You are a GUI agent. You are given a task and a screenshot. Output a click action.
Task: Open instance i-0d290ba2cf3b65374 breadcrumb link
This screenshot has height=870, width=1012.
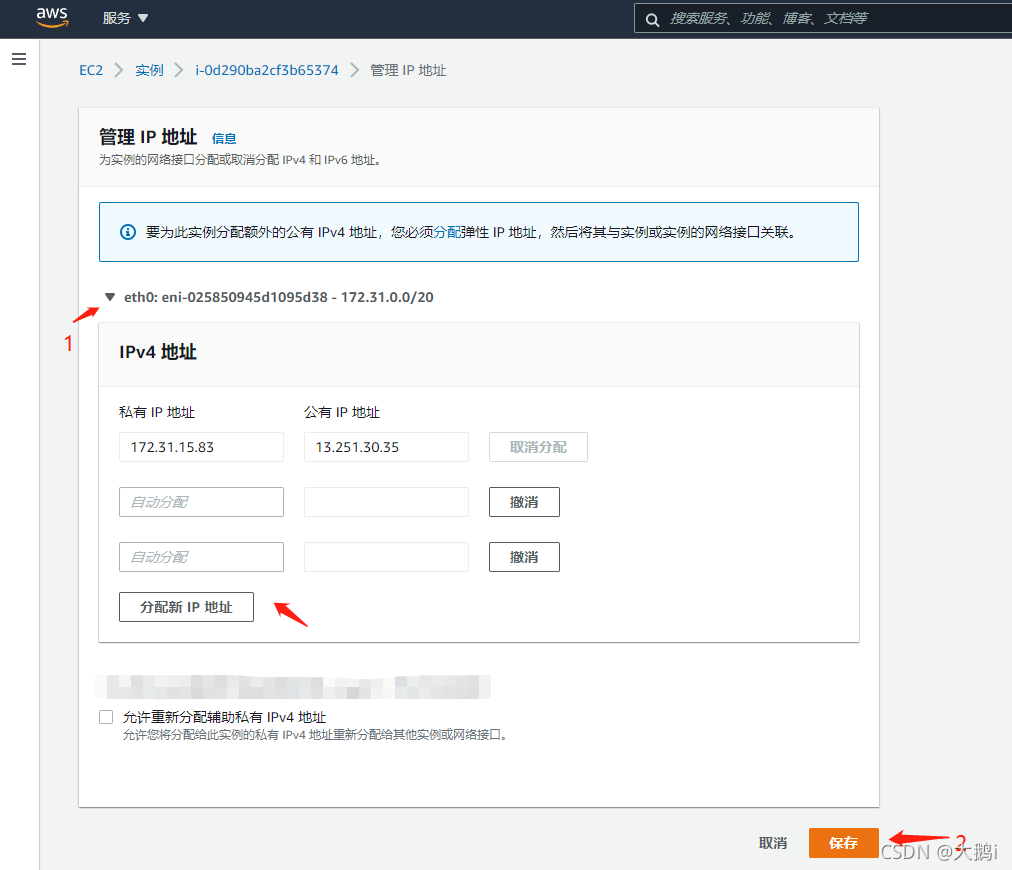click(x=267, y=70)
